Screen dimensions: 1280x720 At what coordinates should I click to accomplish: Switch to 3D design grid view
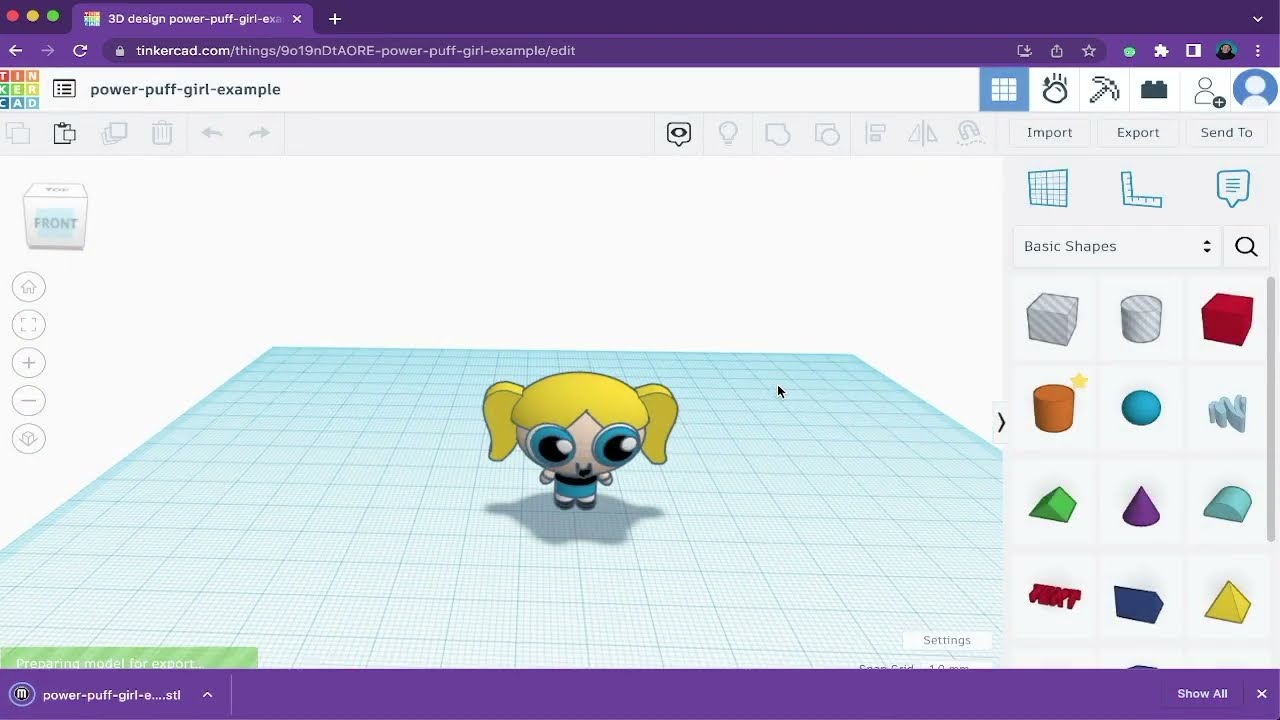point(1004,90)
